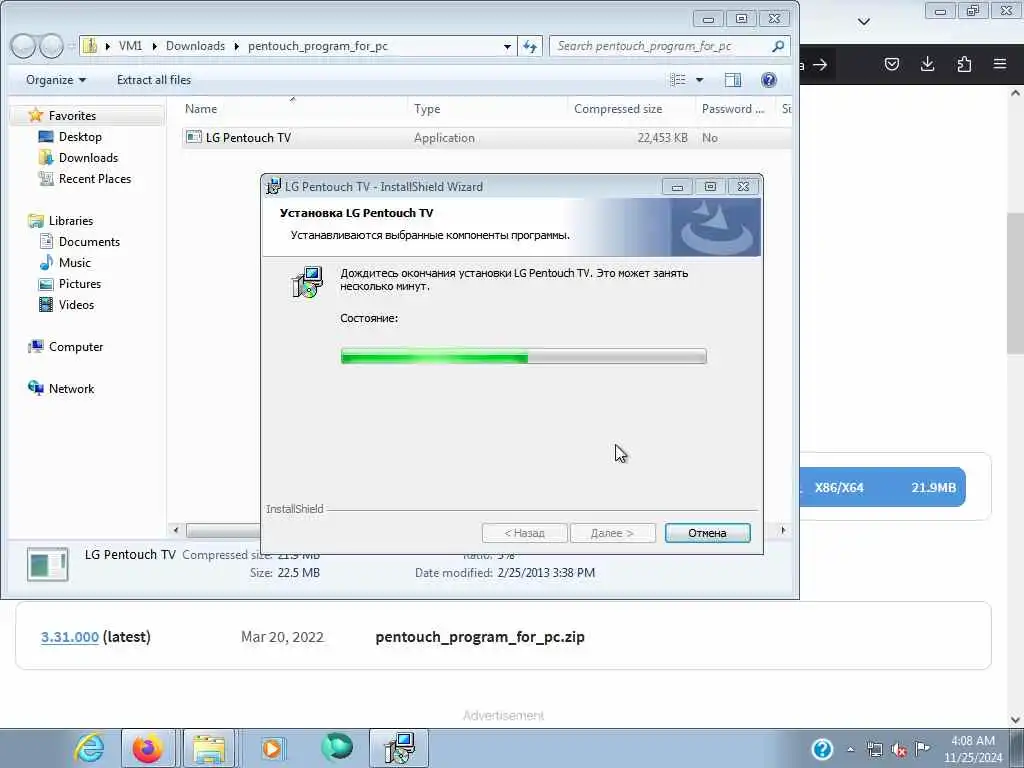Switch to Windows Explorer in taskbar
Image resolution: width=1024 pixels, height=768 pixels.
tap(209, 748)
